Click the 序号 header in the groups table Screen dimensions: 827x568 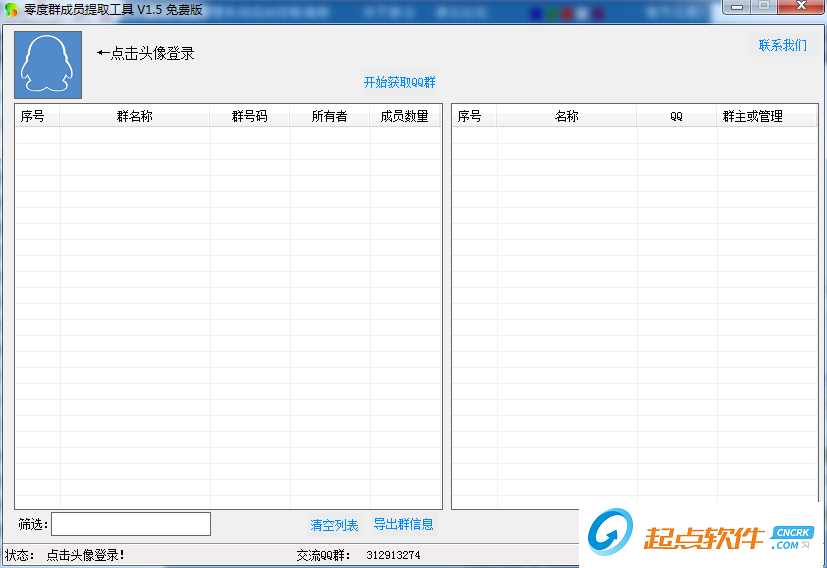pyautogui.click(x=37, y=116)
